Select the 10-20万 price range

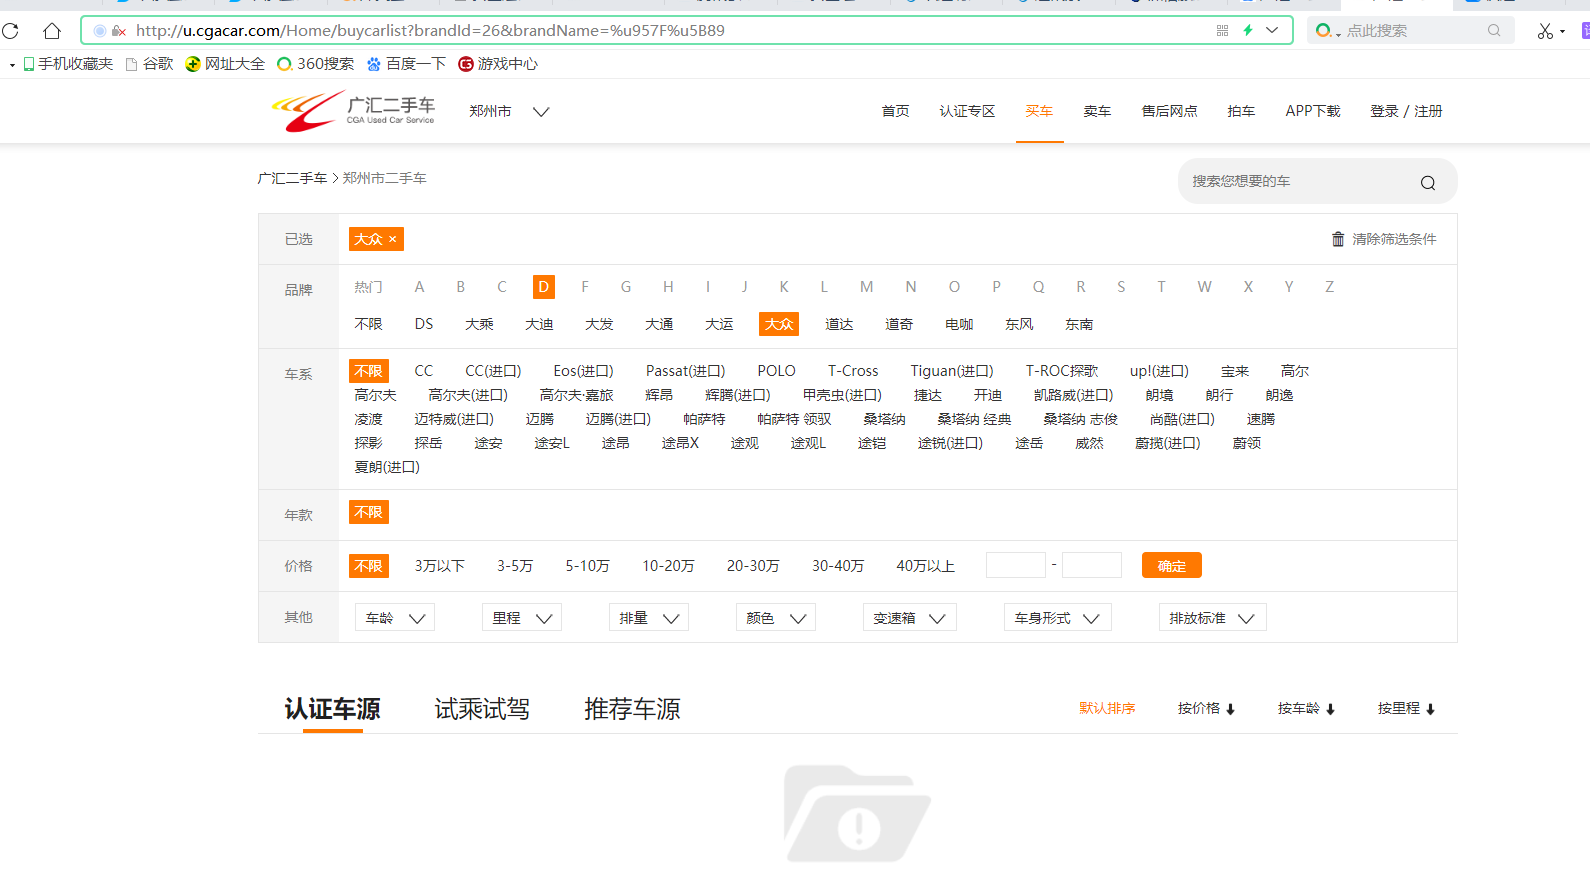668,566
